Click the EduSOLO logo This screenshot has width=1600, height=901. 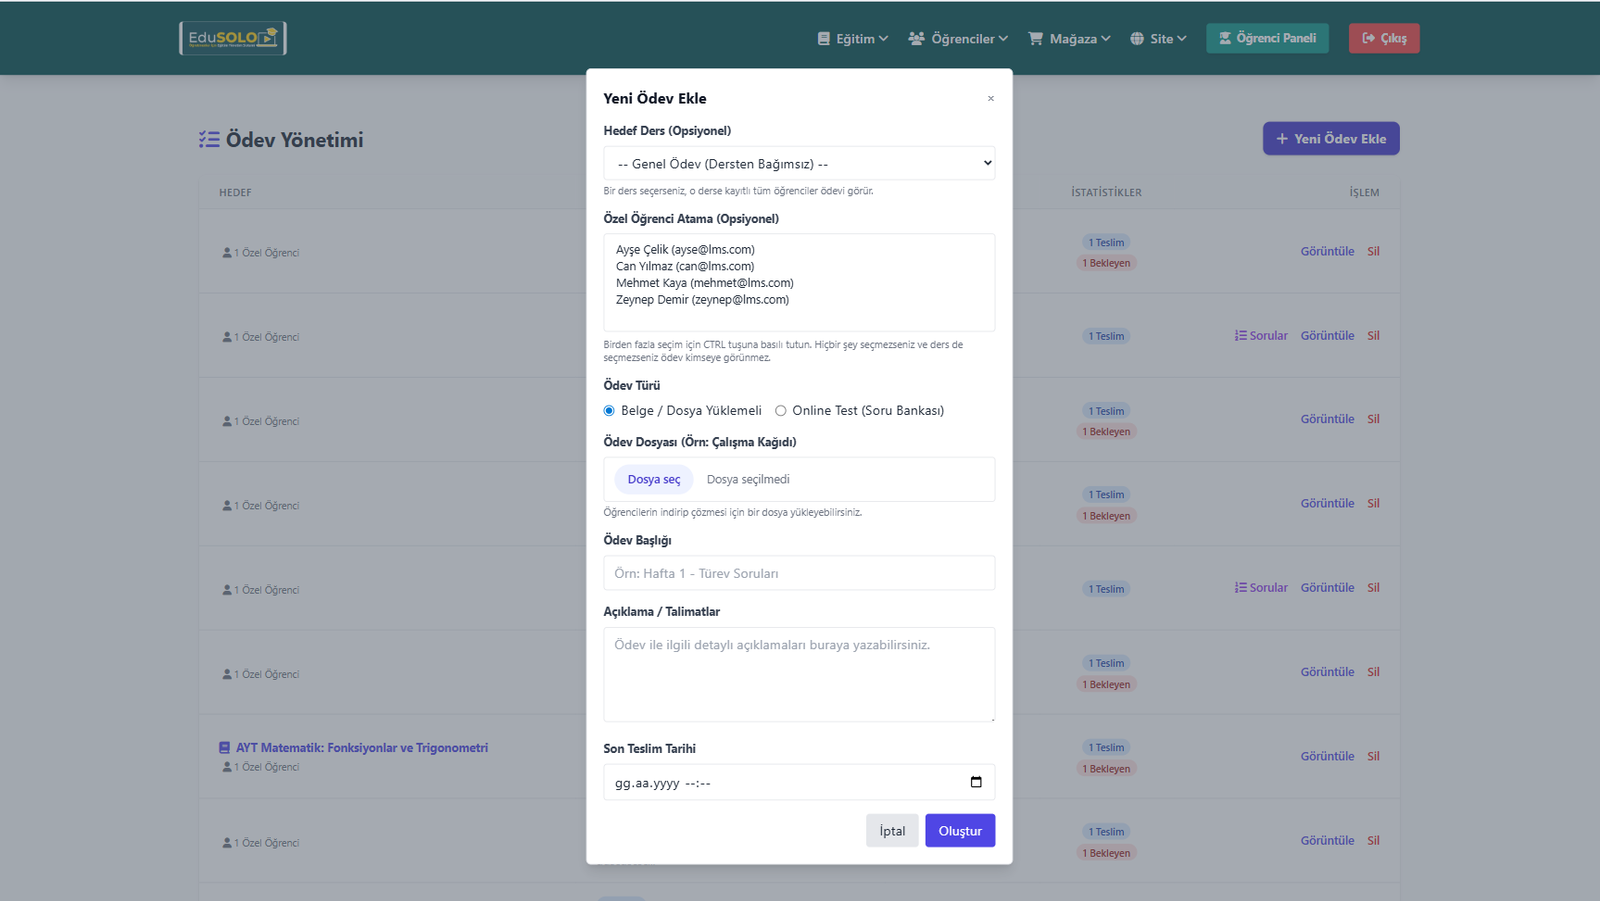point(233,38)
